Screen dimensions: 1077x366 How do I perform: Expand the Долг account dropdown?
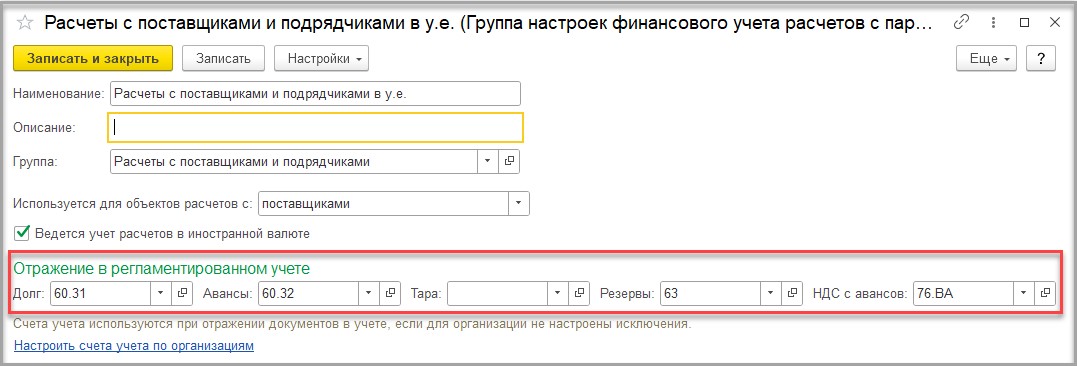point(161,294)
